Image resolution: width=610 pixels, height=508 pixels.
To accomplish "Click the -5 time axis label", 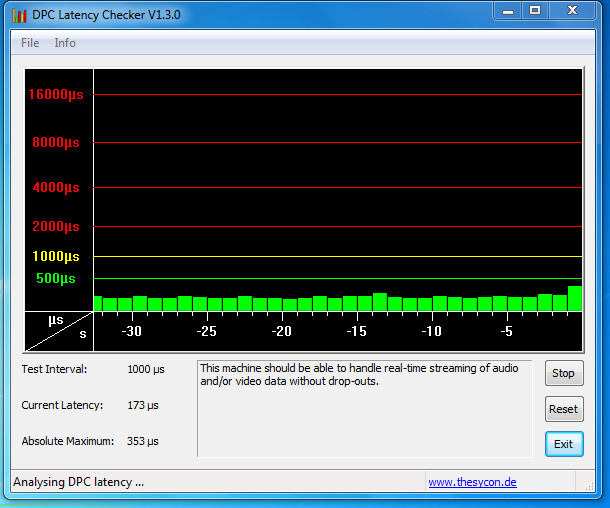I will (x=507, y=331).
